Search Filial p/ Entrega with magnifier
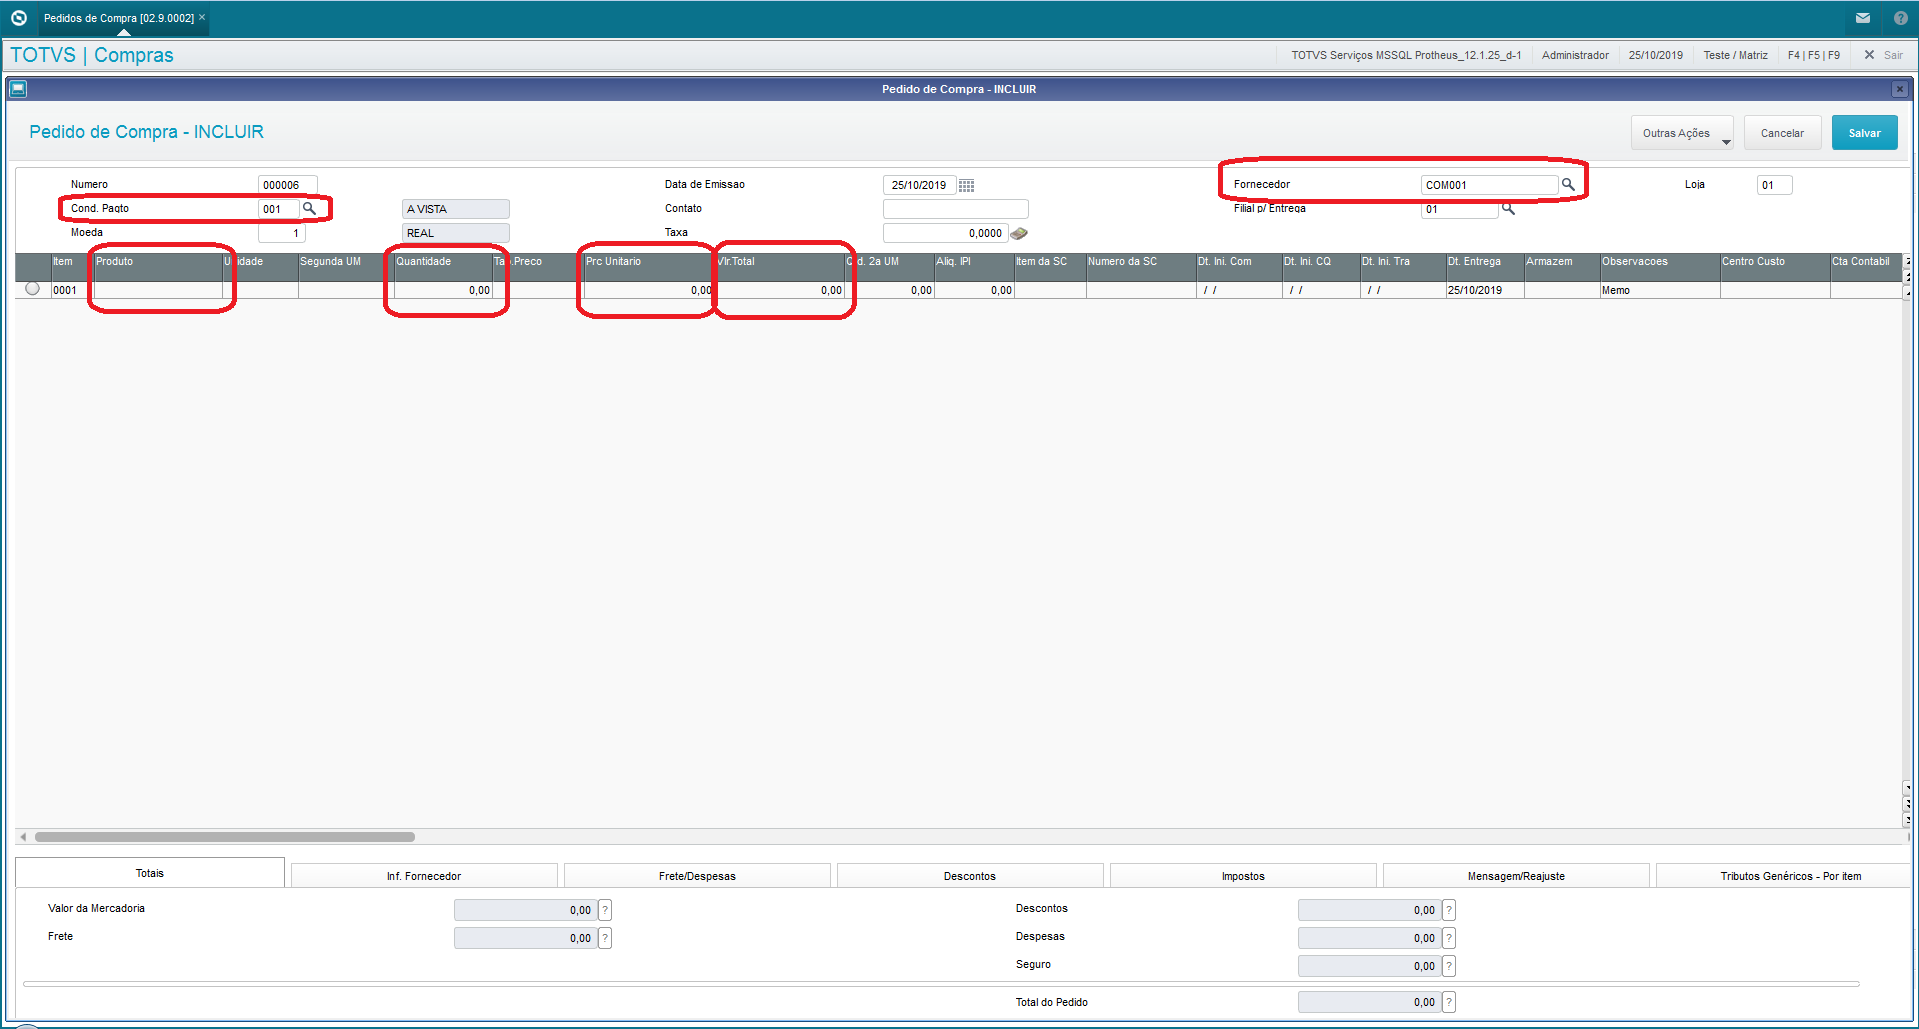Viewport: 1919px width, 1029px height. [1508, 209]
